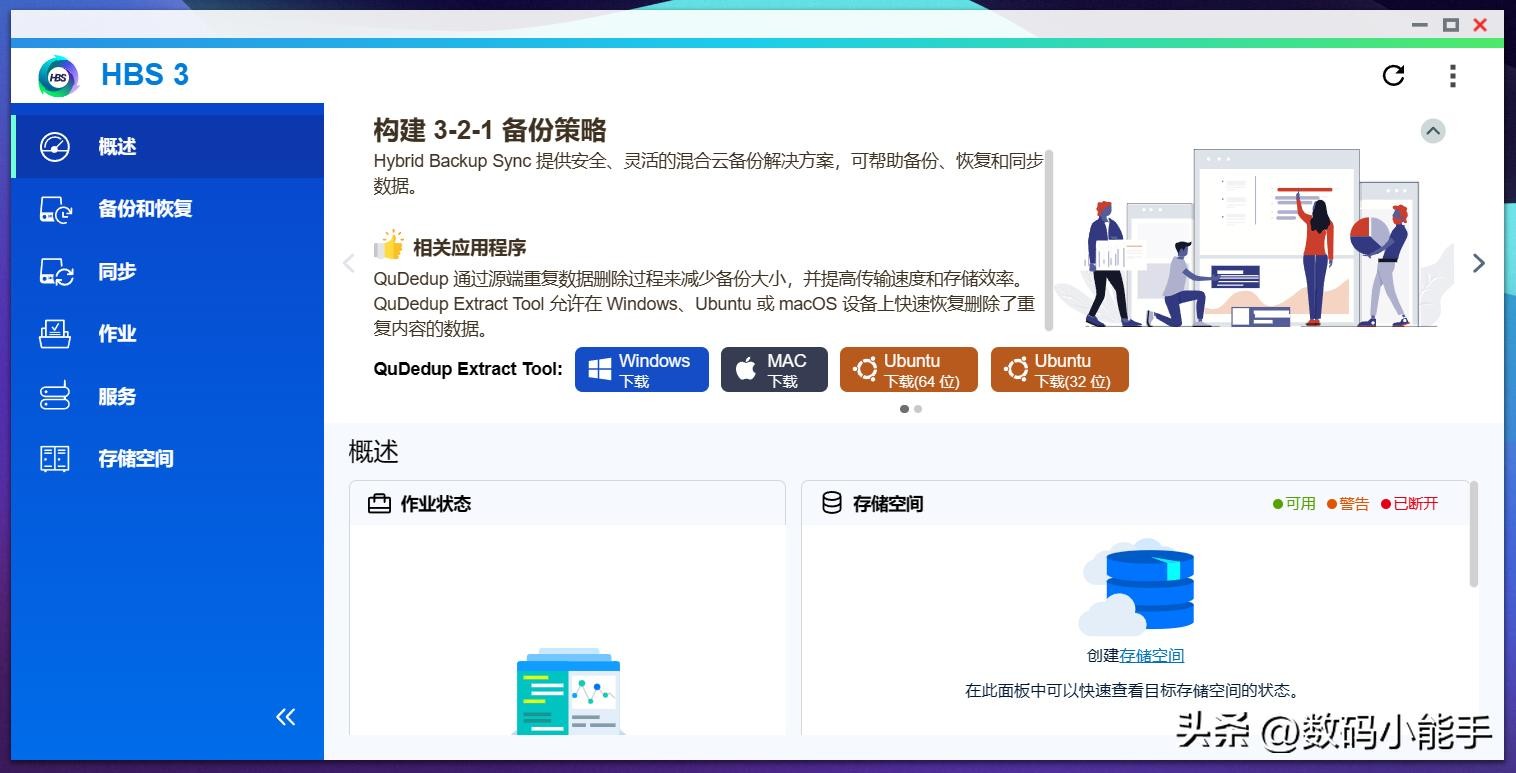Open the three-dot more options menu

pyautogui.click(x=1452, y=75)
